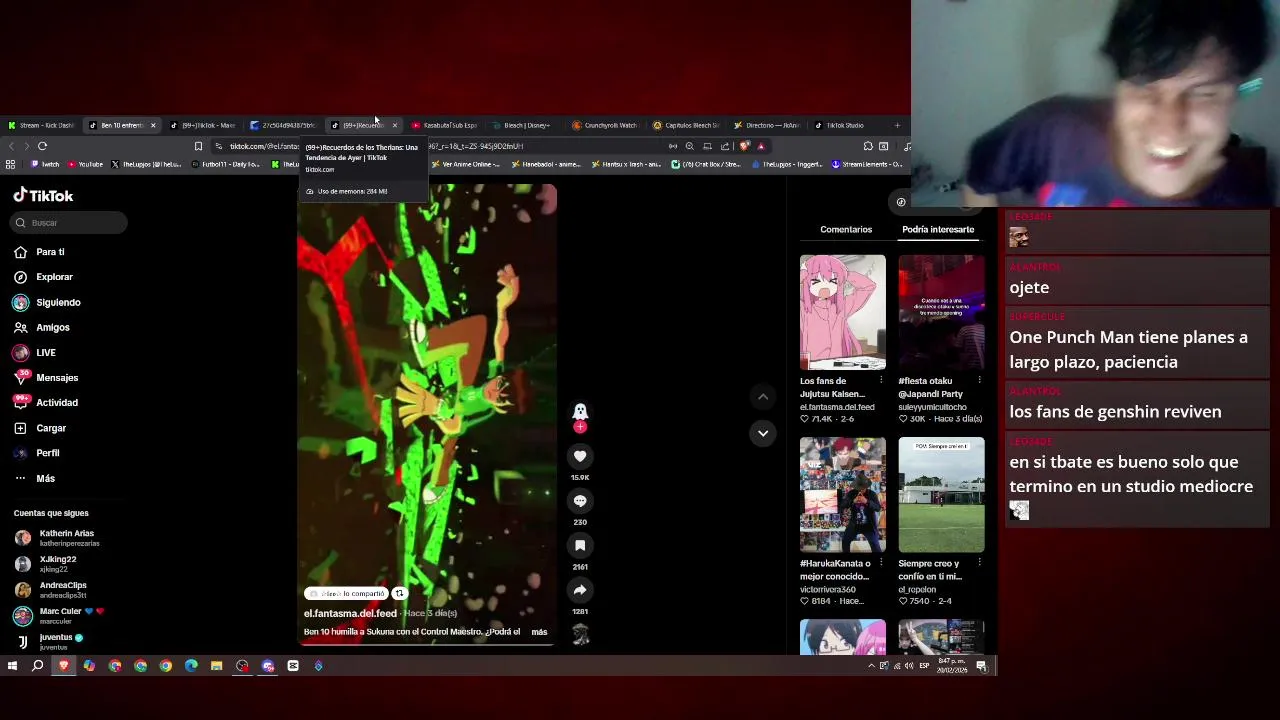This screenshot has height=720, width=1280.
Task: Go to previous video with up arrow
Action: pyautogui.click(x=763, y=397)
